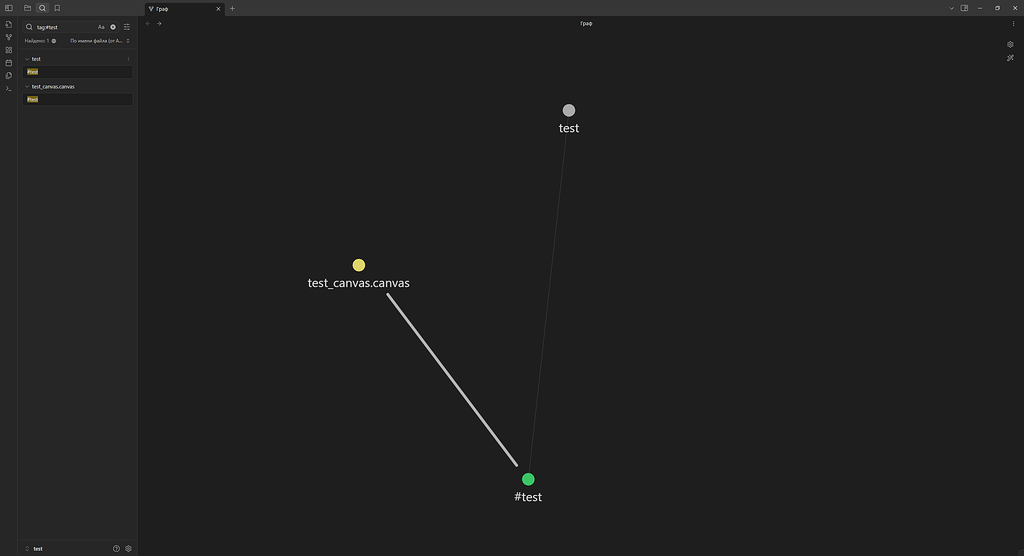The image size is (1024, 556).
Task: Click the graph view ribbon icon
Action: [x=8, y=37]
